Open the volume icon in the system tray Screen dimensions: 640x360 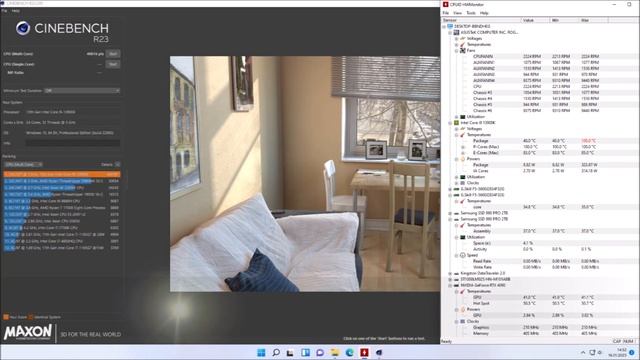(x=599, y=353)
